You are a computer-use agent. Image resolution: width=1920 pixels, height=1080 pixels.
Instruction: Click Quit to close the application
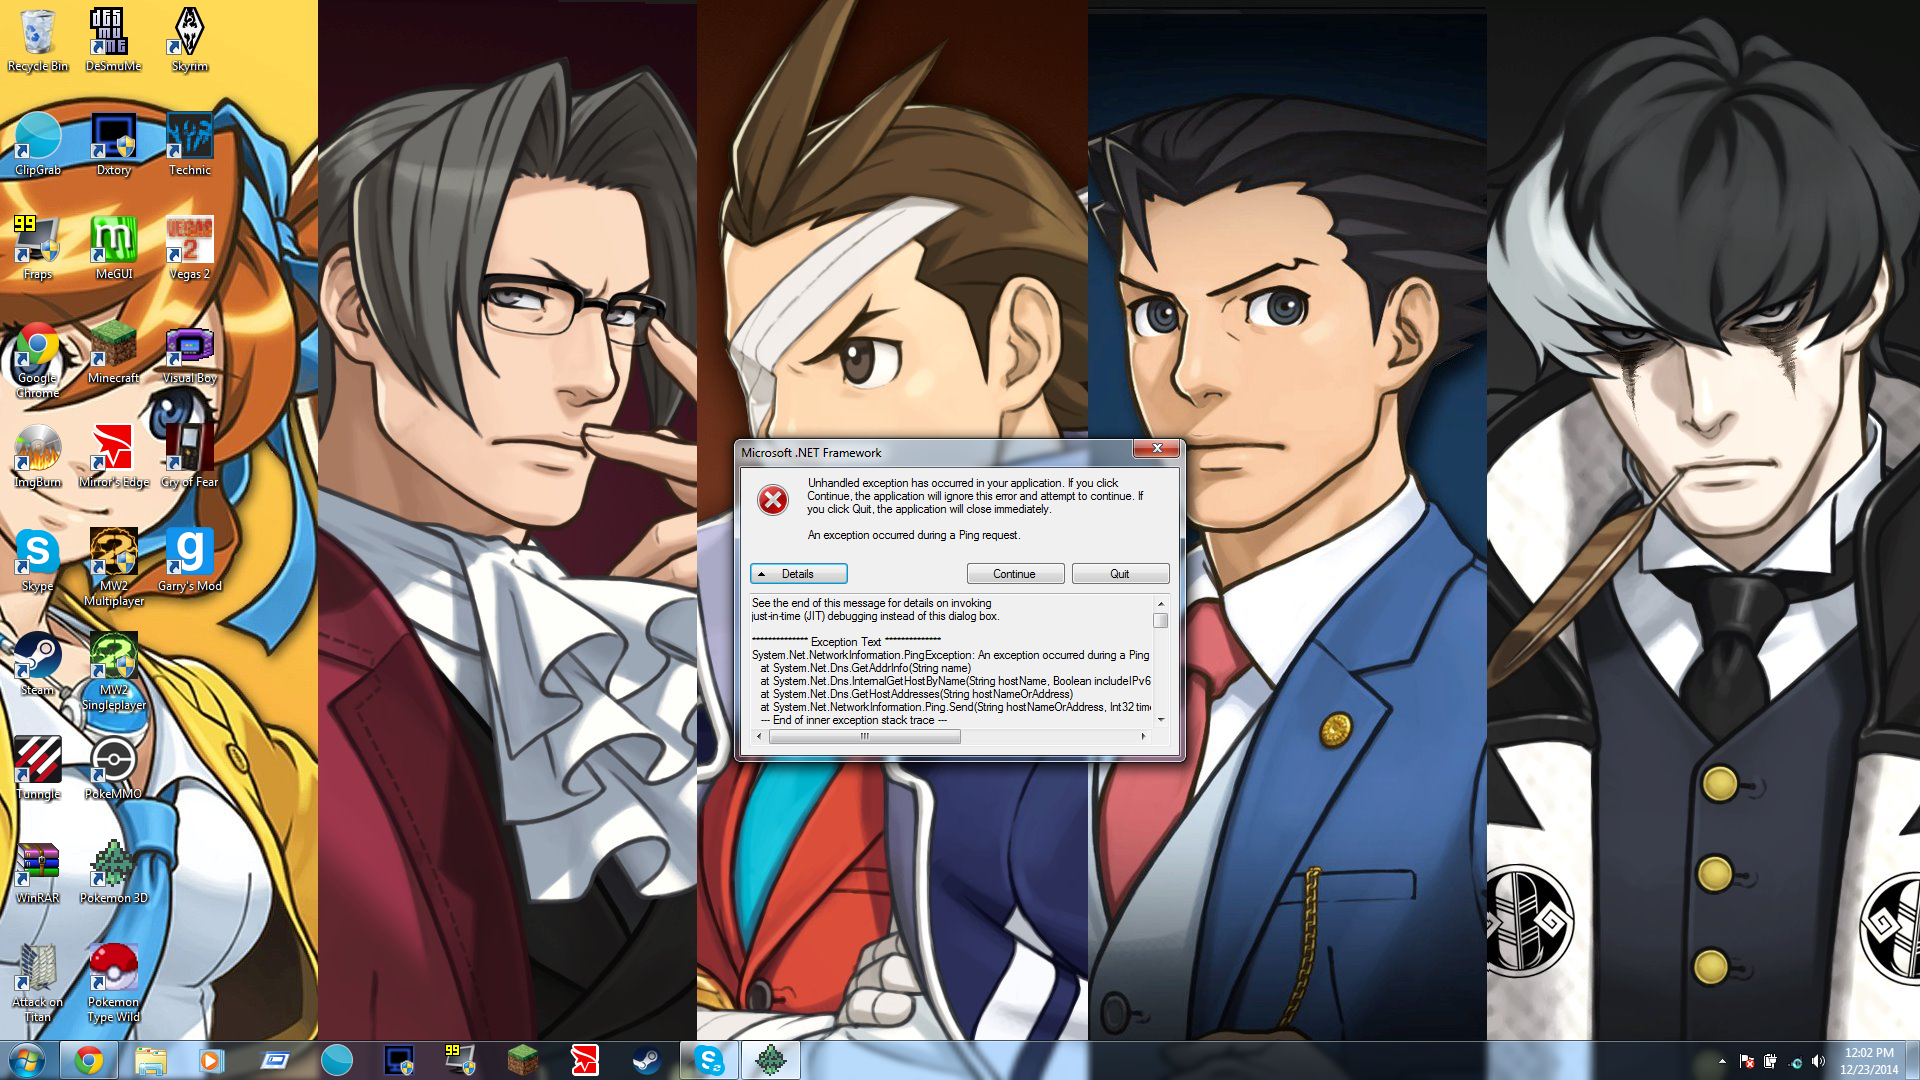tap(1120, 574)
